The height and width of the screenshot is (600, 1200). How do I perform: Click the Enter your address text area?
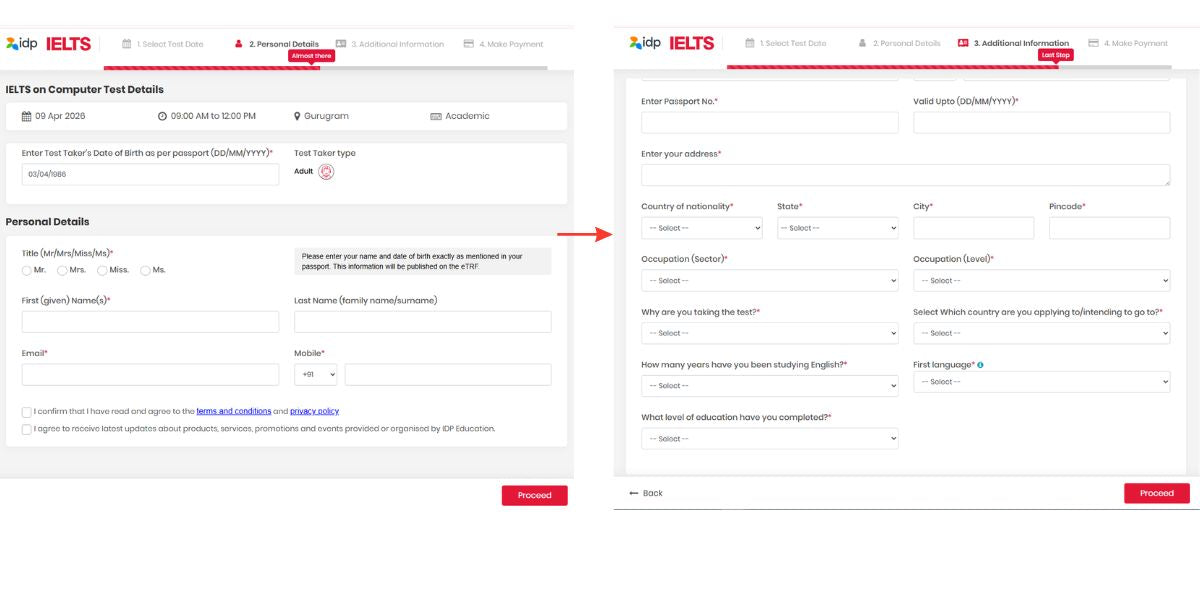coord(905,175)
